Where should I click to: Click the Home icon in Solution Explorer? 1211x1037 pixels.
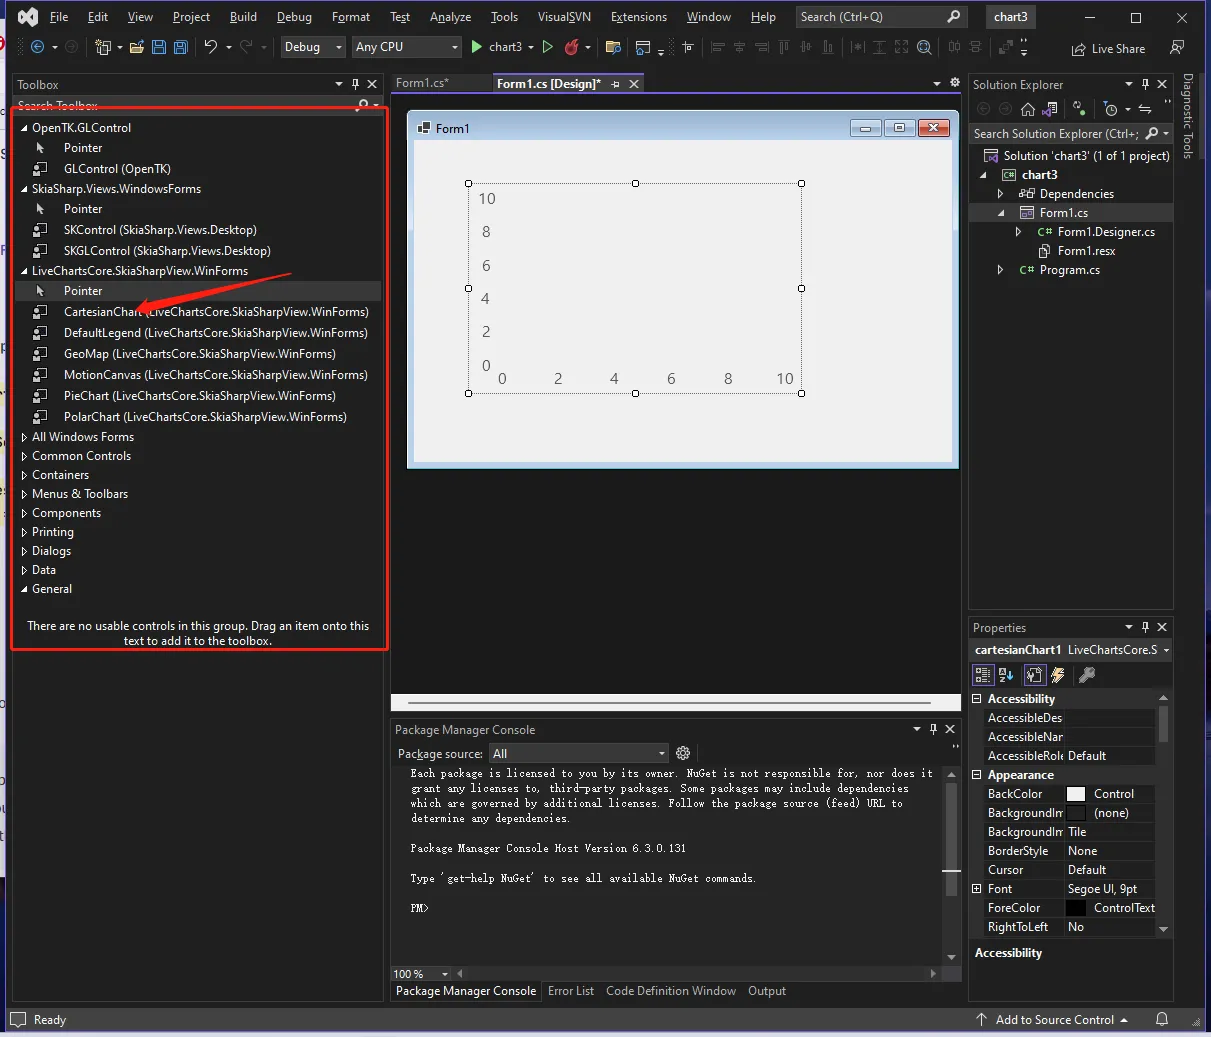coord(1027,109)
